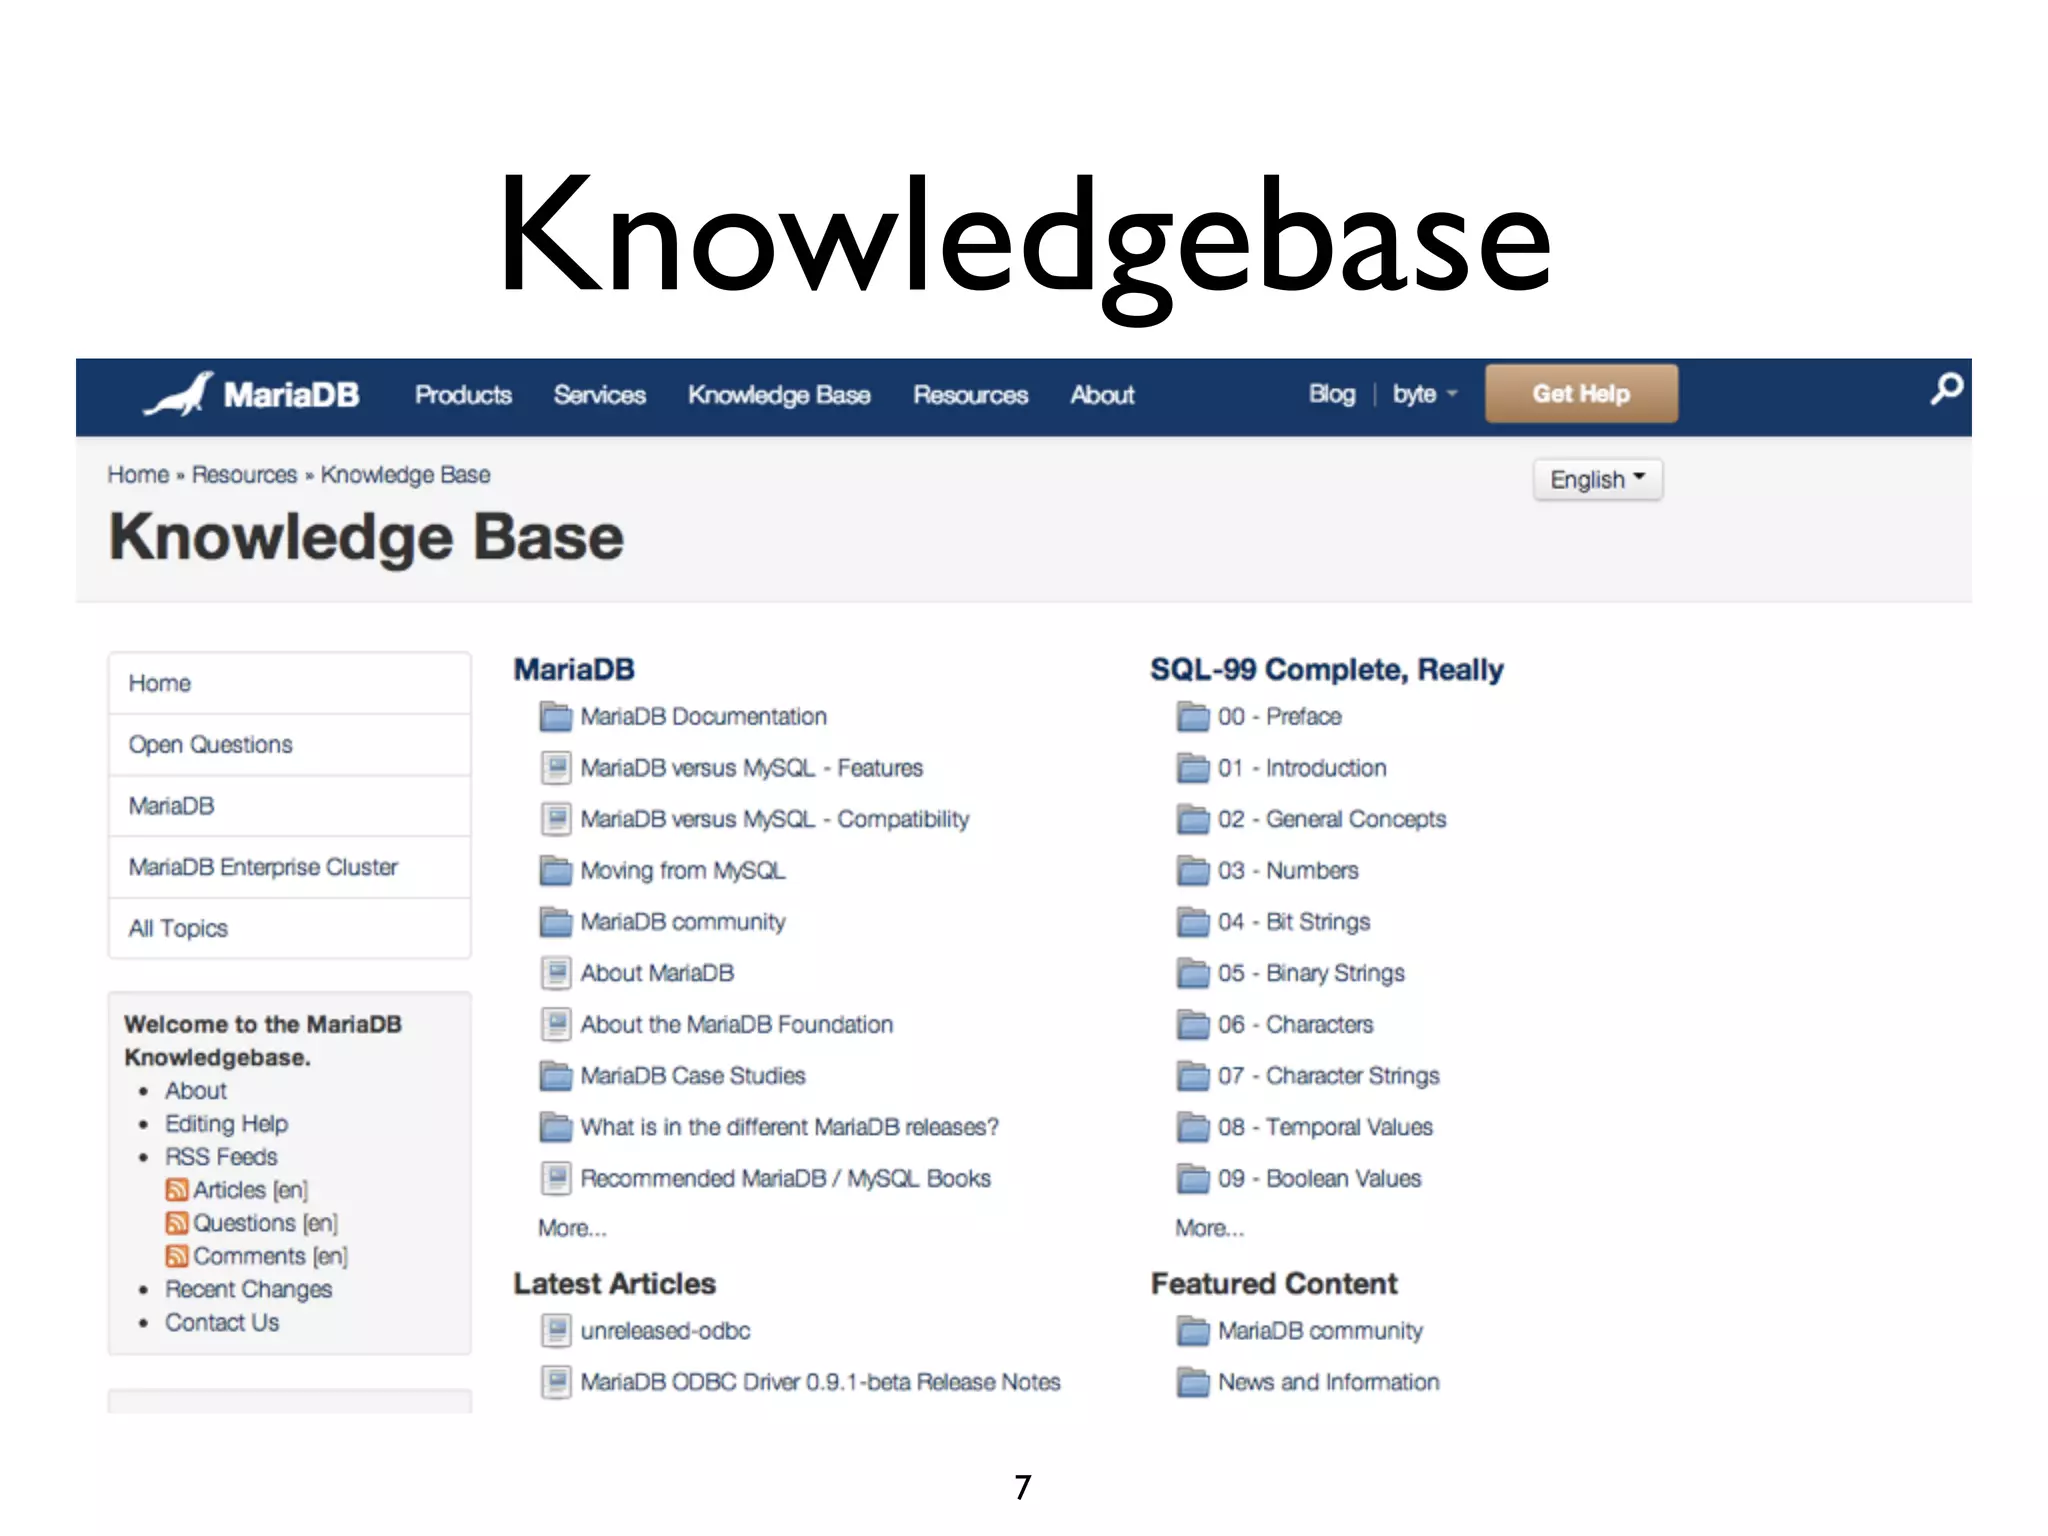Click Resources in the breadcrumb trail
Viewport: 2048px width, 1536px height.
coord(244,475)
